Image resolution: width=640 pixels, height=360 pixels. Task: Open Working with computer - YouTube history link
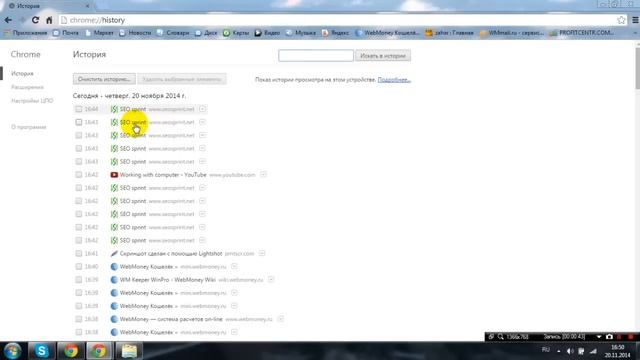163,175
